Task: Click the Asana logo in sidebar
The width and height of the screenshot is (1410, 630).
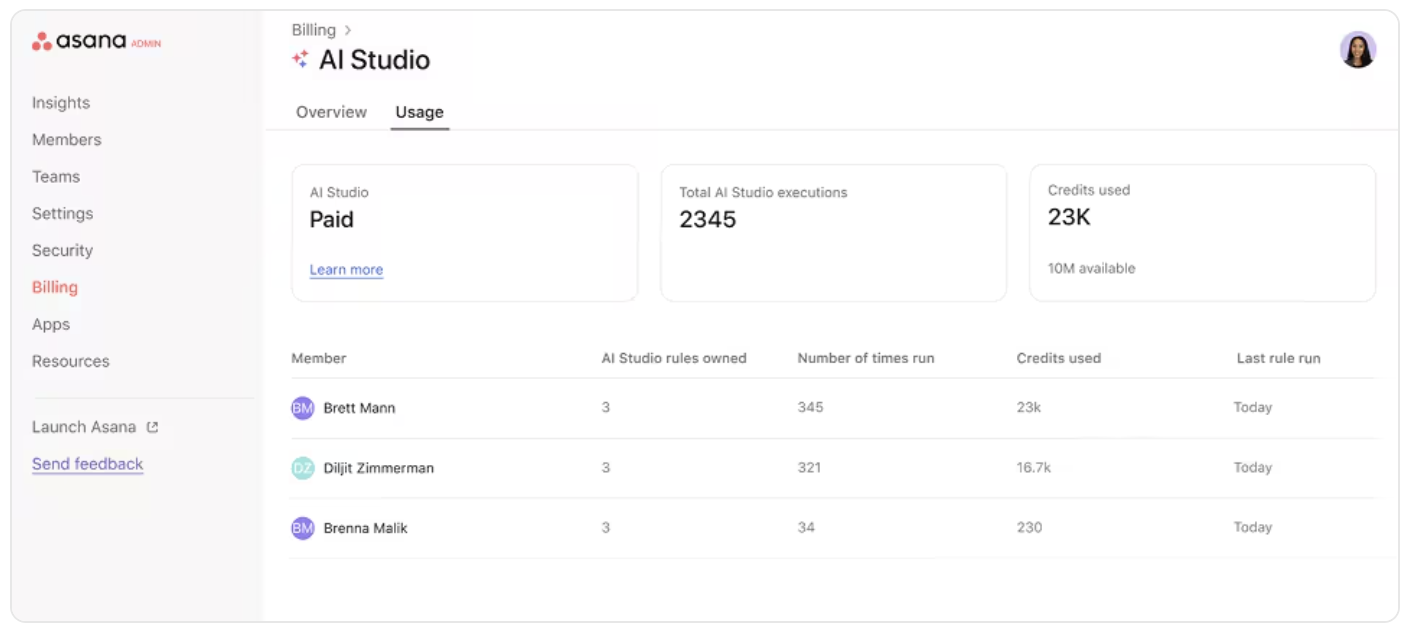Action: pos(80,42)
